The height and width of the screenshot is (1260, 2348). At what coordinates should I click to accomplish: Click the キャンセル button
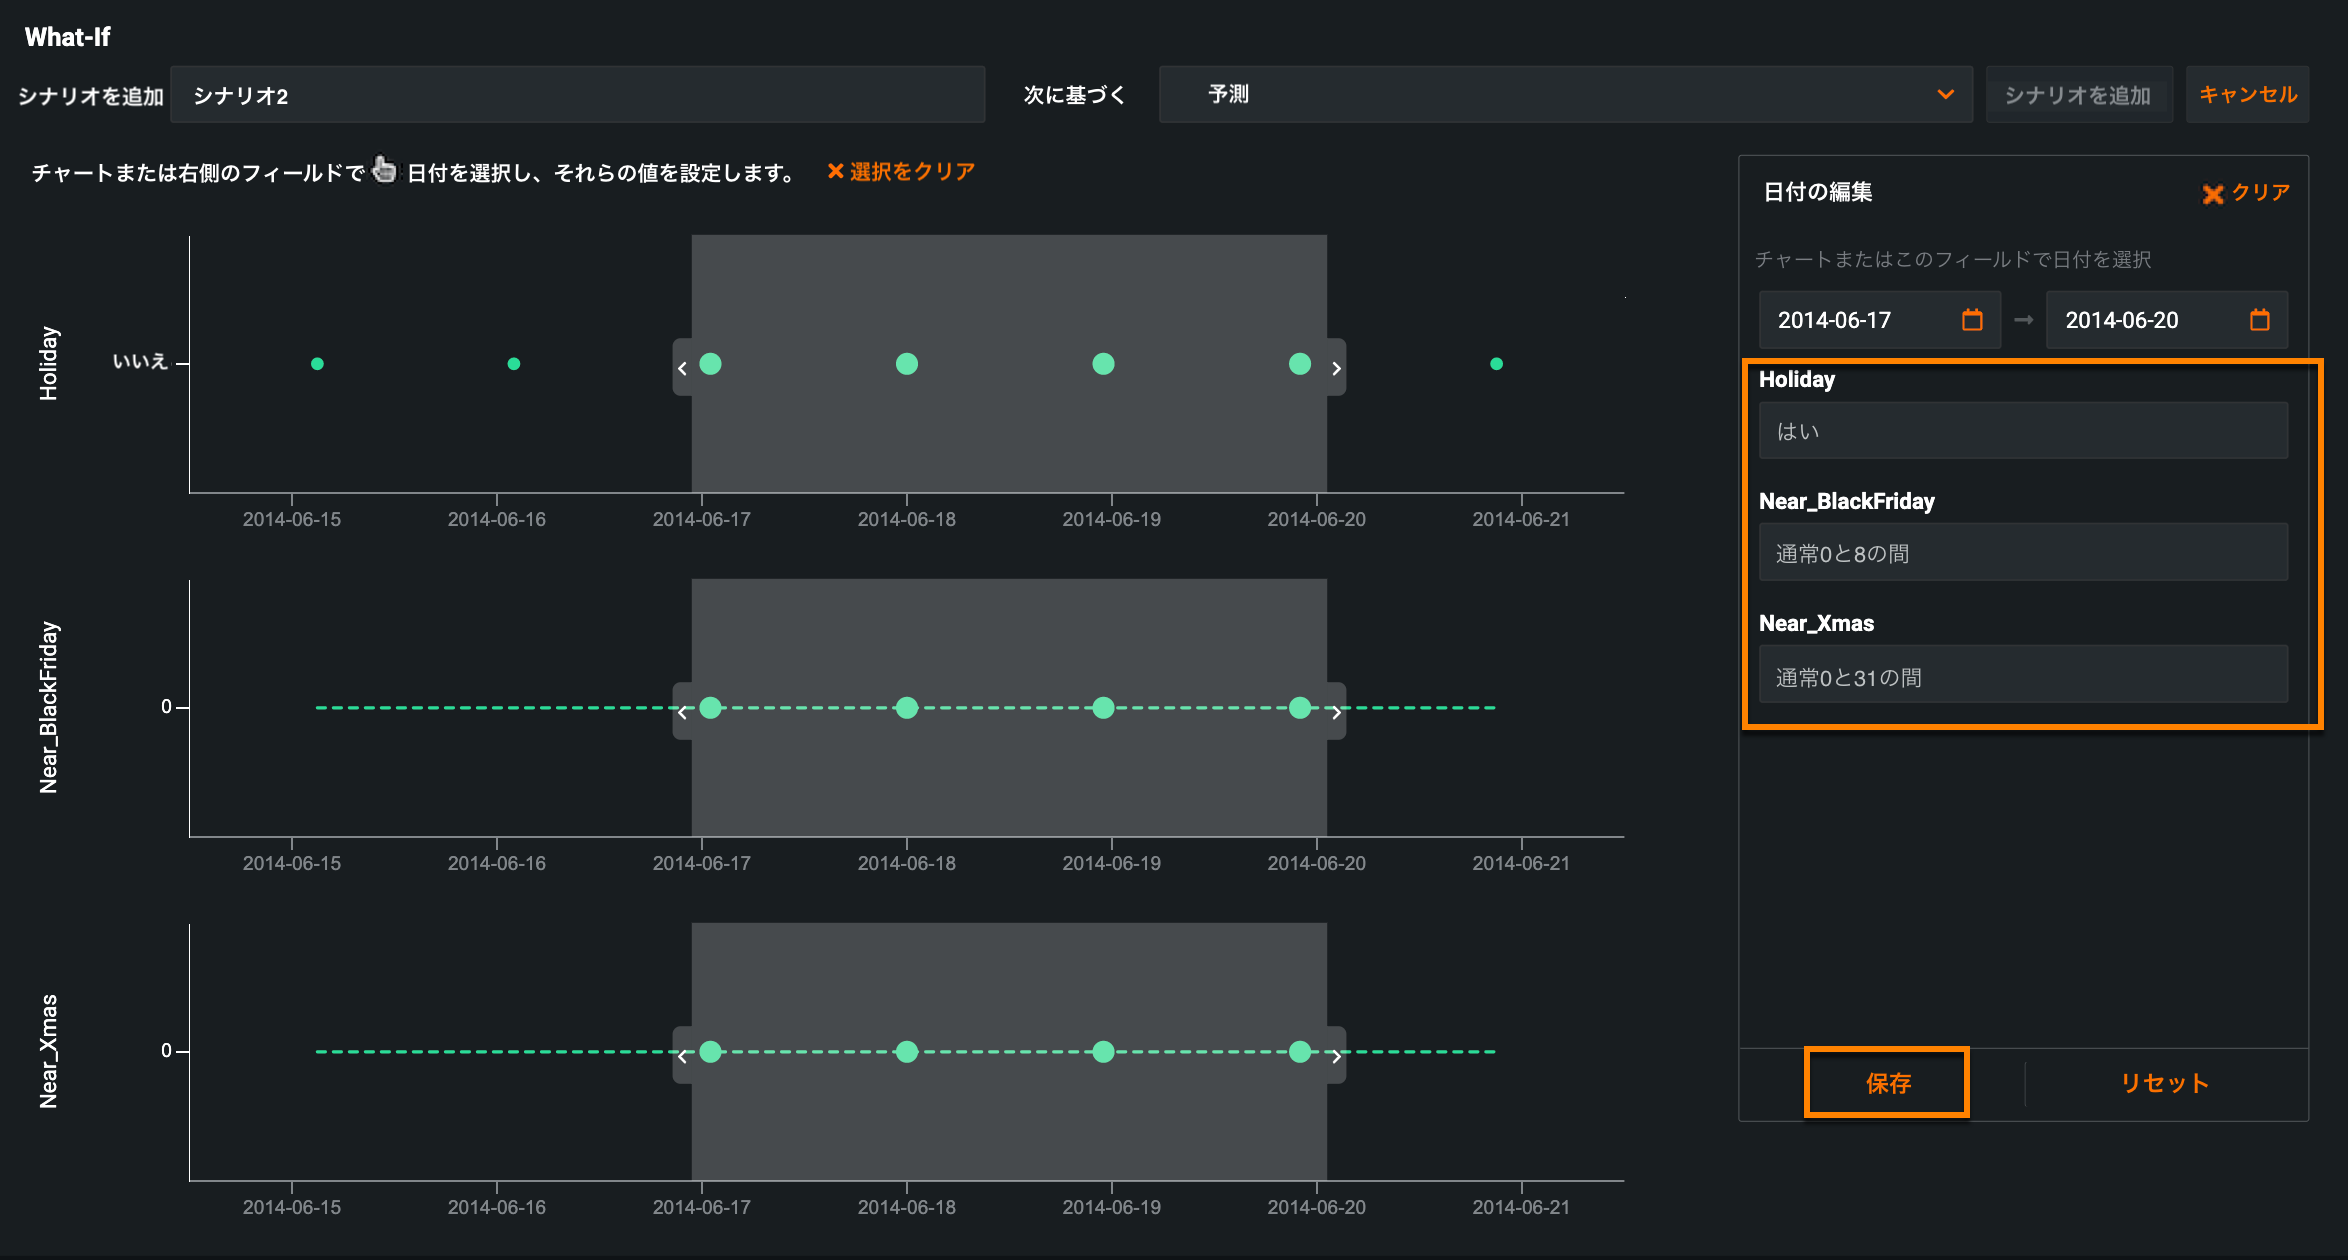(2247, 95)
